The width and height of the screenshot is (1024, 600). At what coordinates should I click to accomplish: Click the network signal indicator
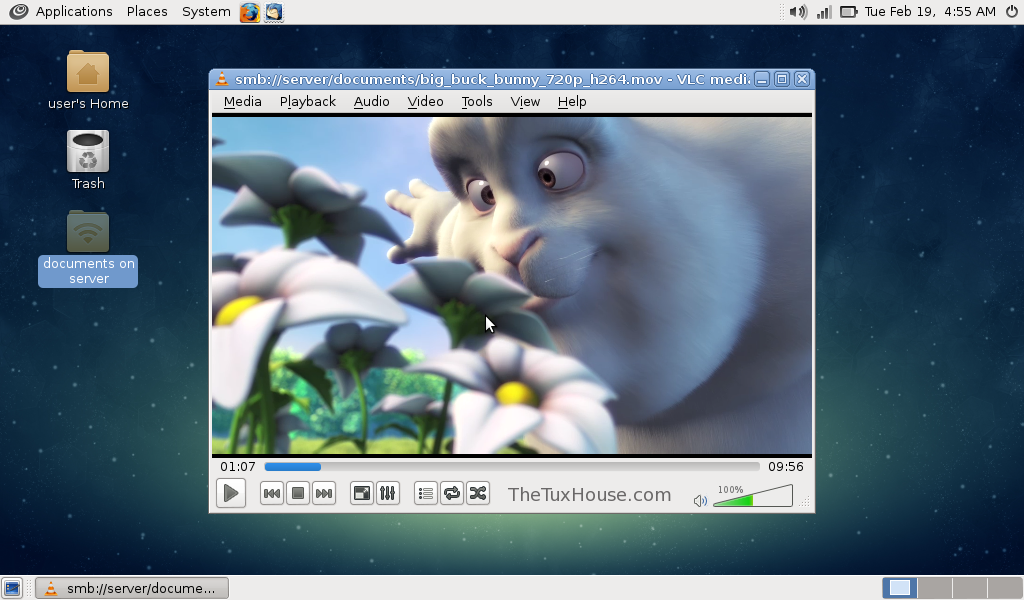[824, 12]
